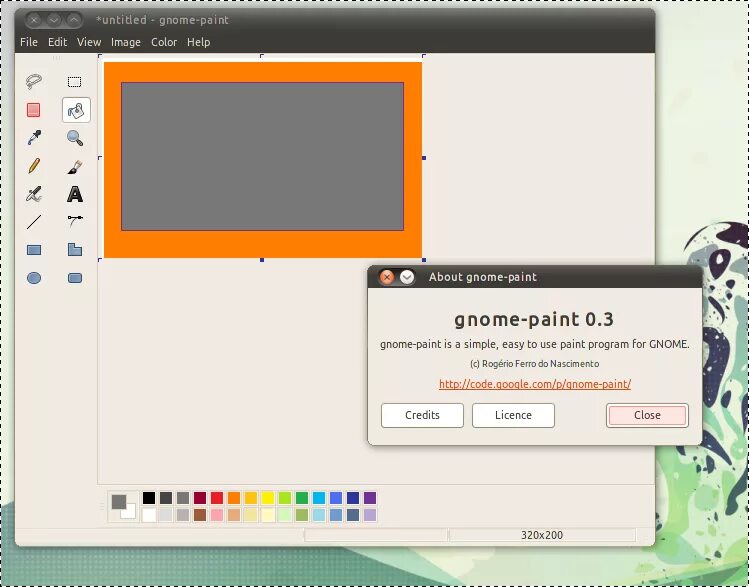
Task: Select the curve drawing tool
Action: tap(75, 221)
